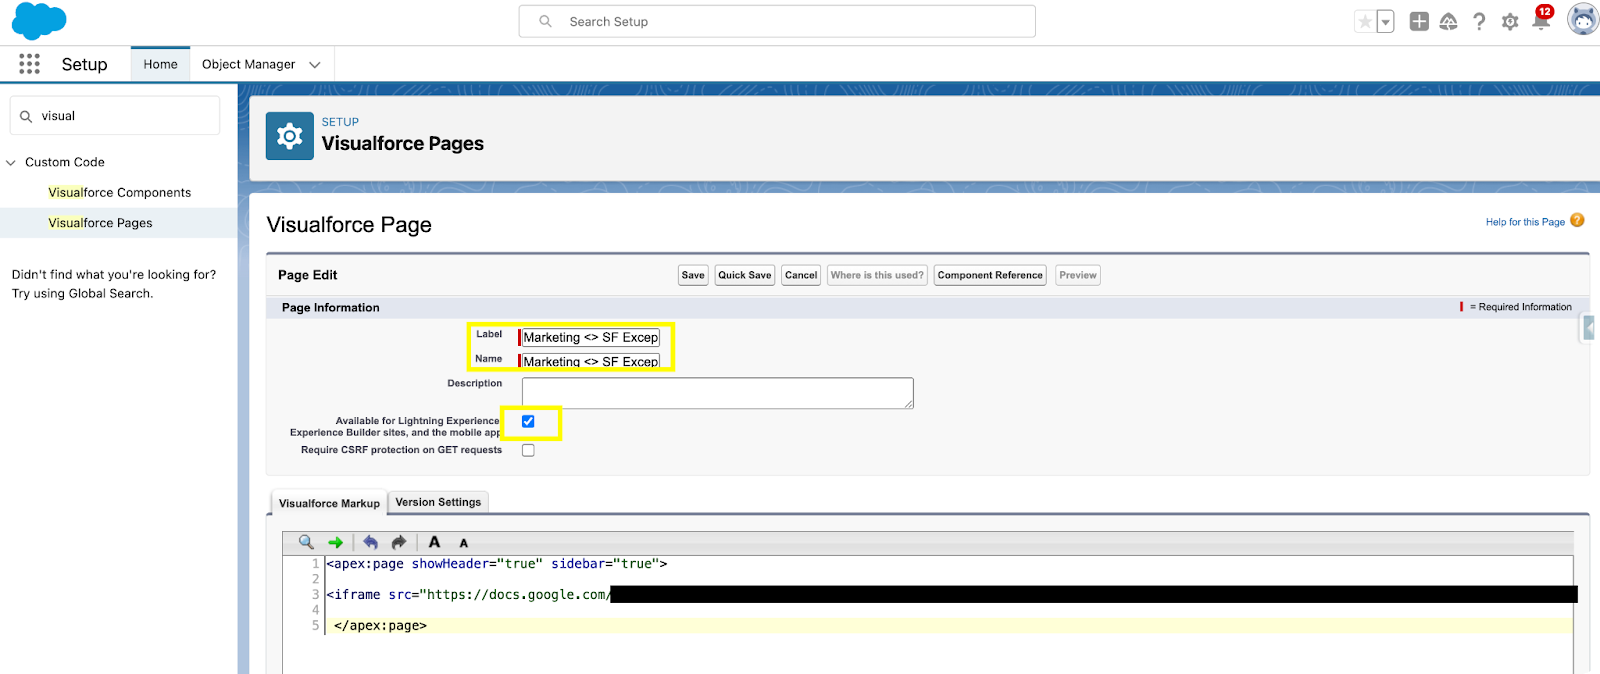Switch to the Version Settings tab

click(438, 502)
